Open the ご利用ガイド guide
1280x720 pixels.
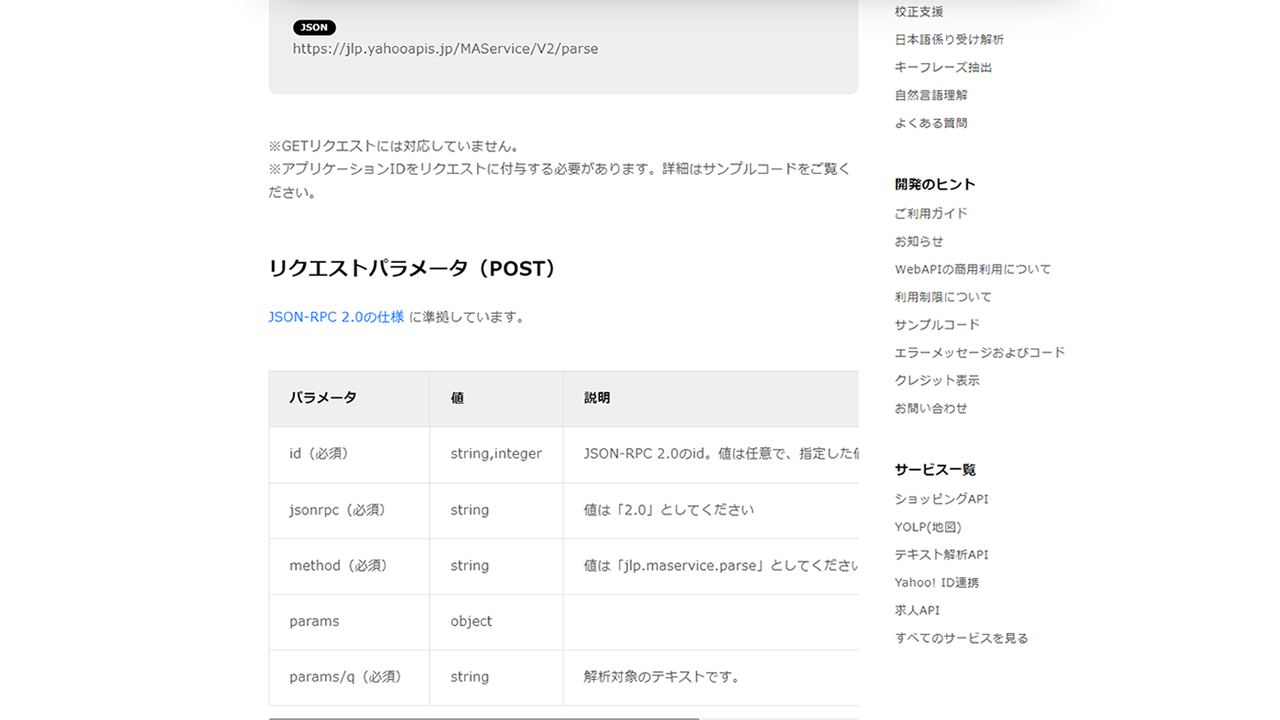click(930, 213)
